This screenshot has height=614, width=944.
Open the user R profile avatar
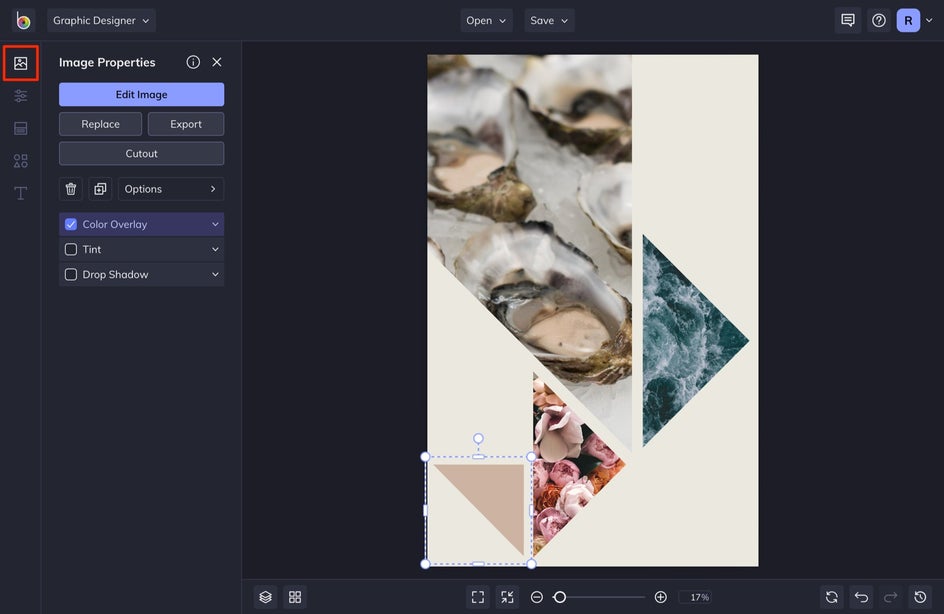908,20
